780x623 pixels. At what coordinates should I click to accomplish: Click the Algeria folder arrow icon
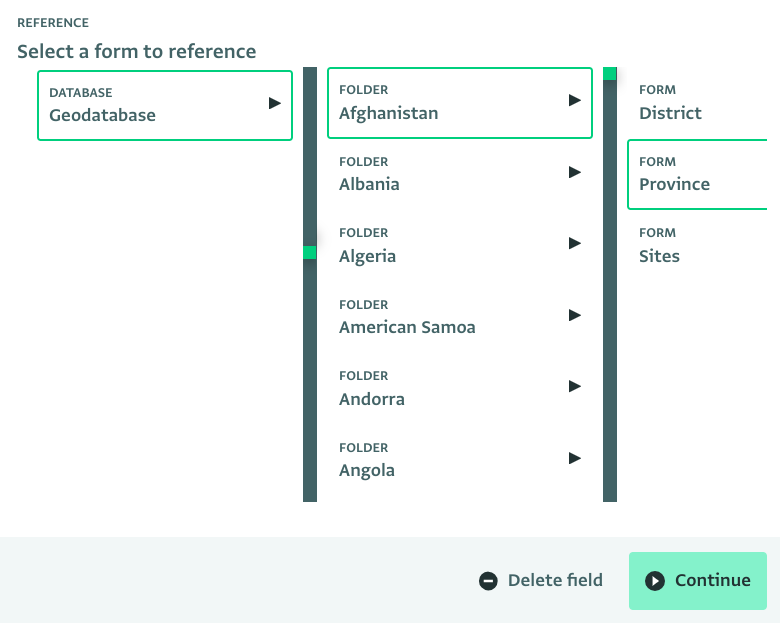575,243
